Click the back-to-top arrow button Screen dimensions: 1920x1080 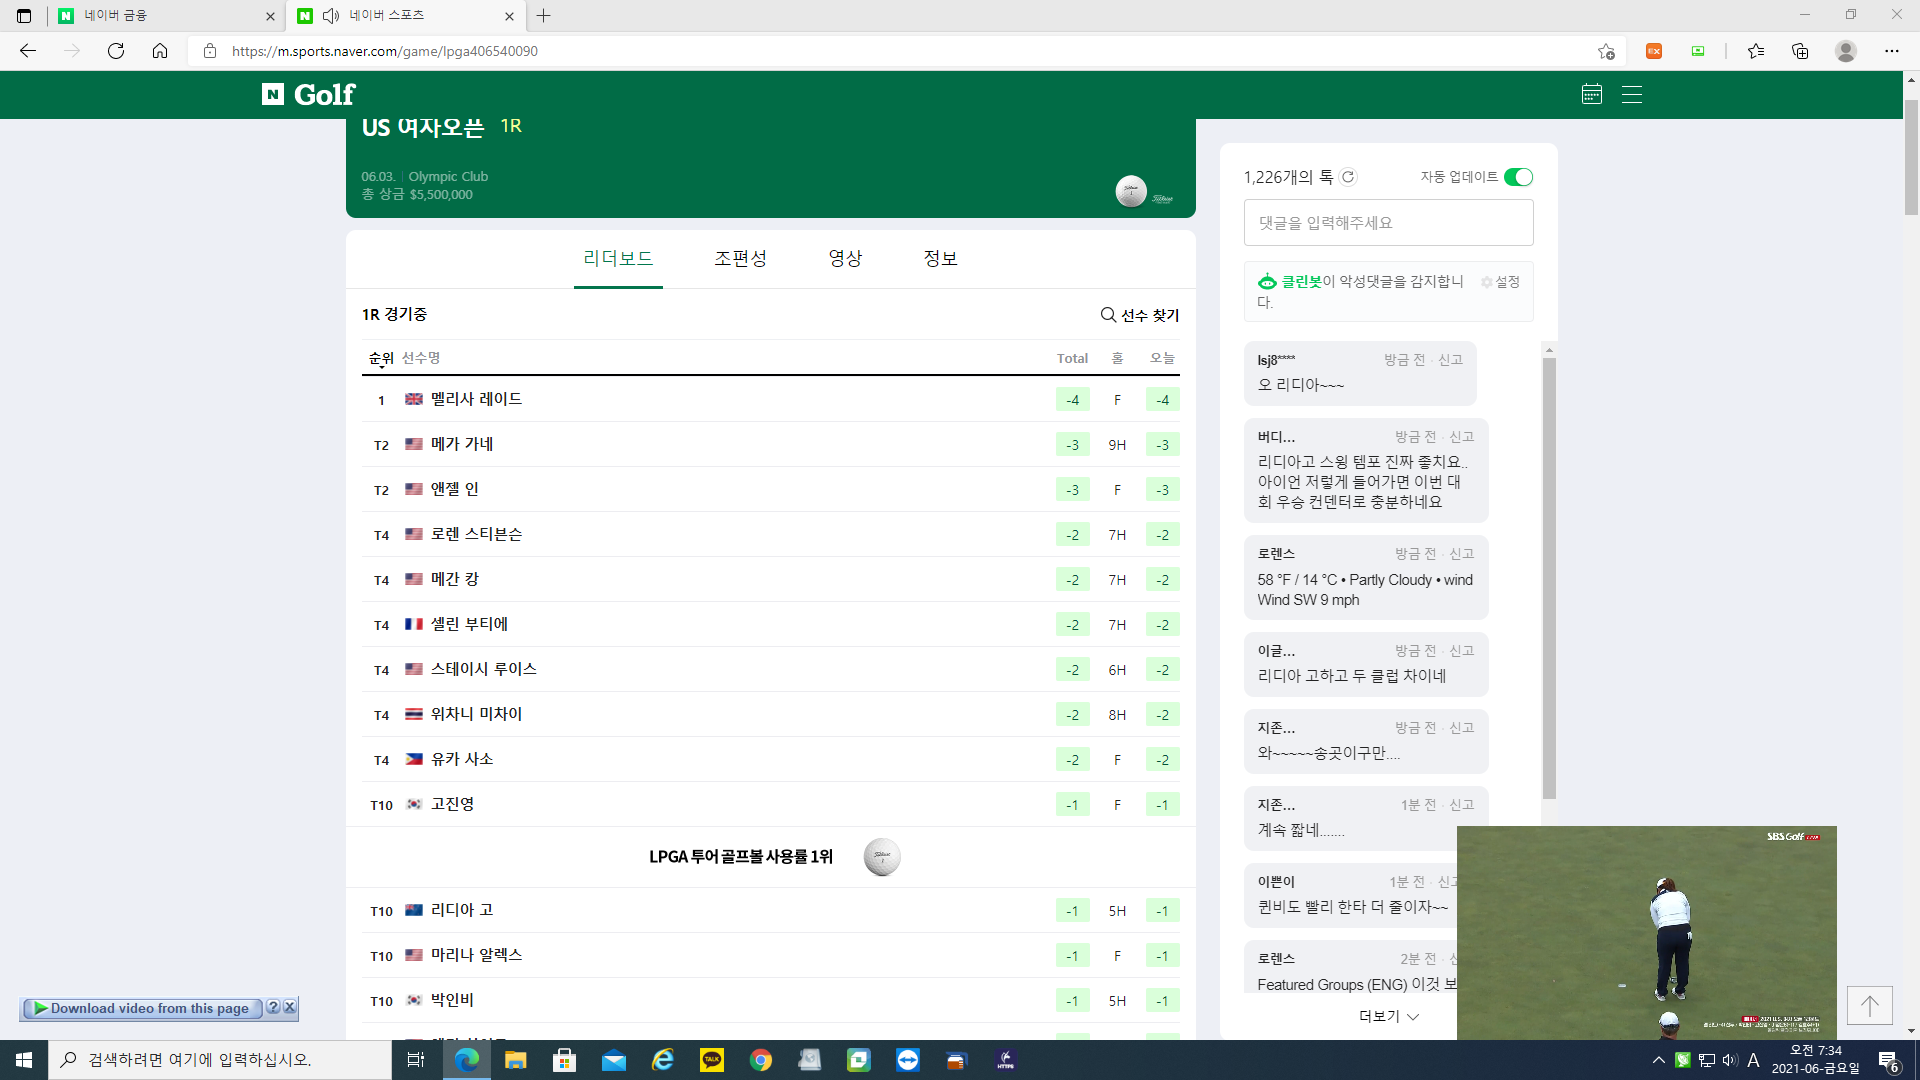[x=1869, y=1005]
